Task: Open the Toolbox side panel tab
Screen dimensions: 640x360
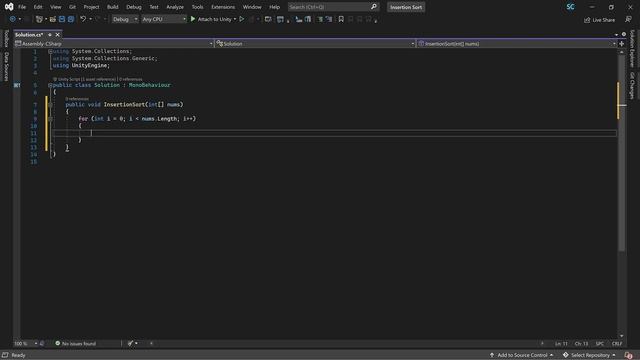Action: click(x=6, y=38)
